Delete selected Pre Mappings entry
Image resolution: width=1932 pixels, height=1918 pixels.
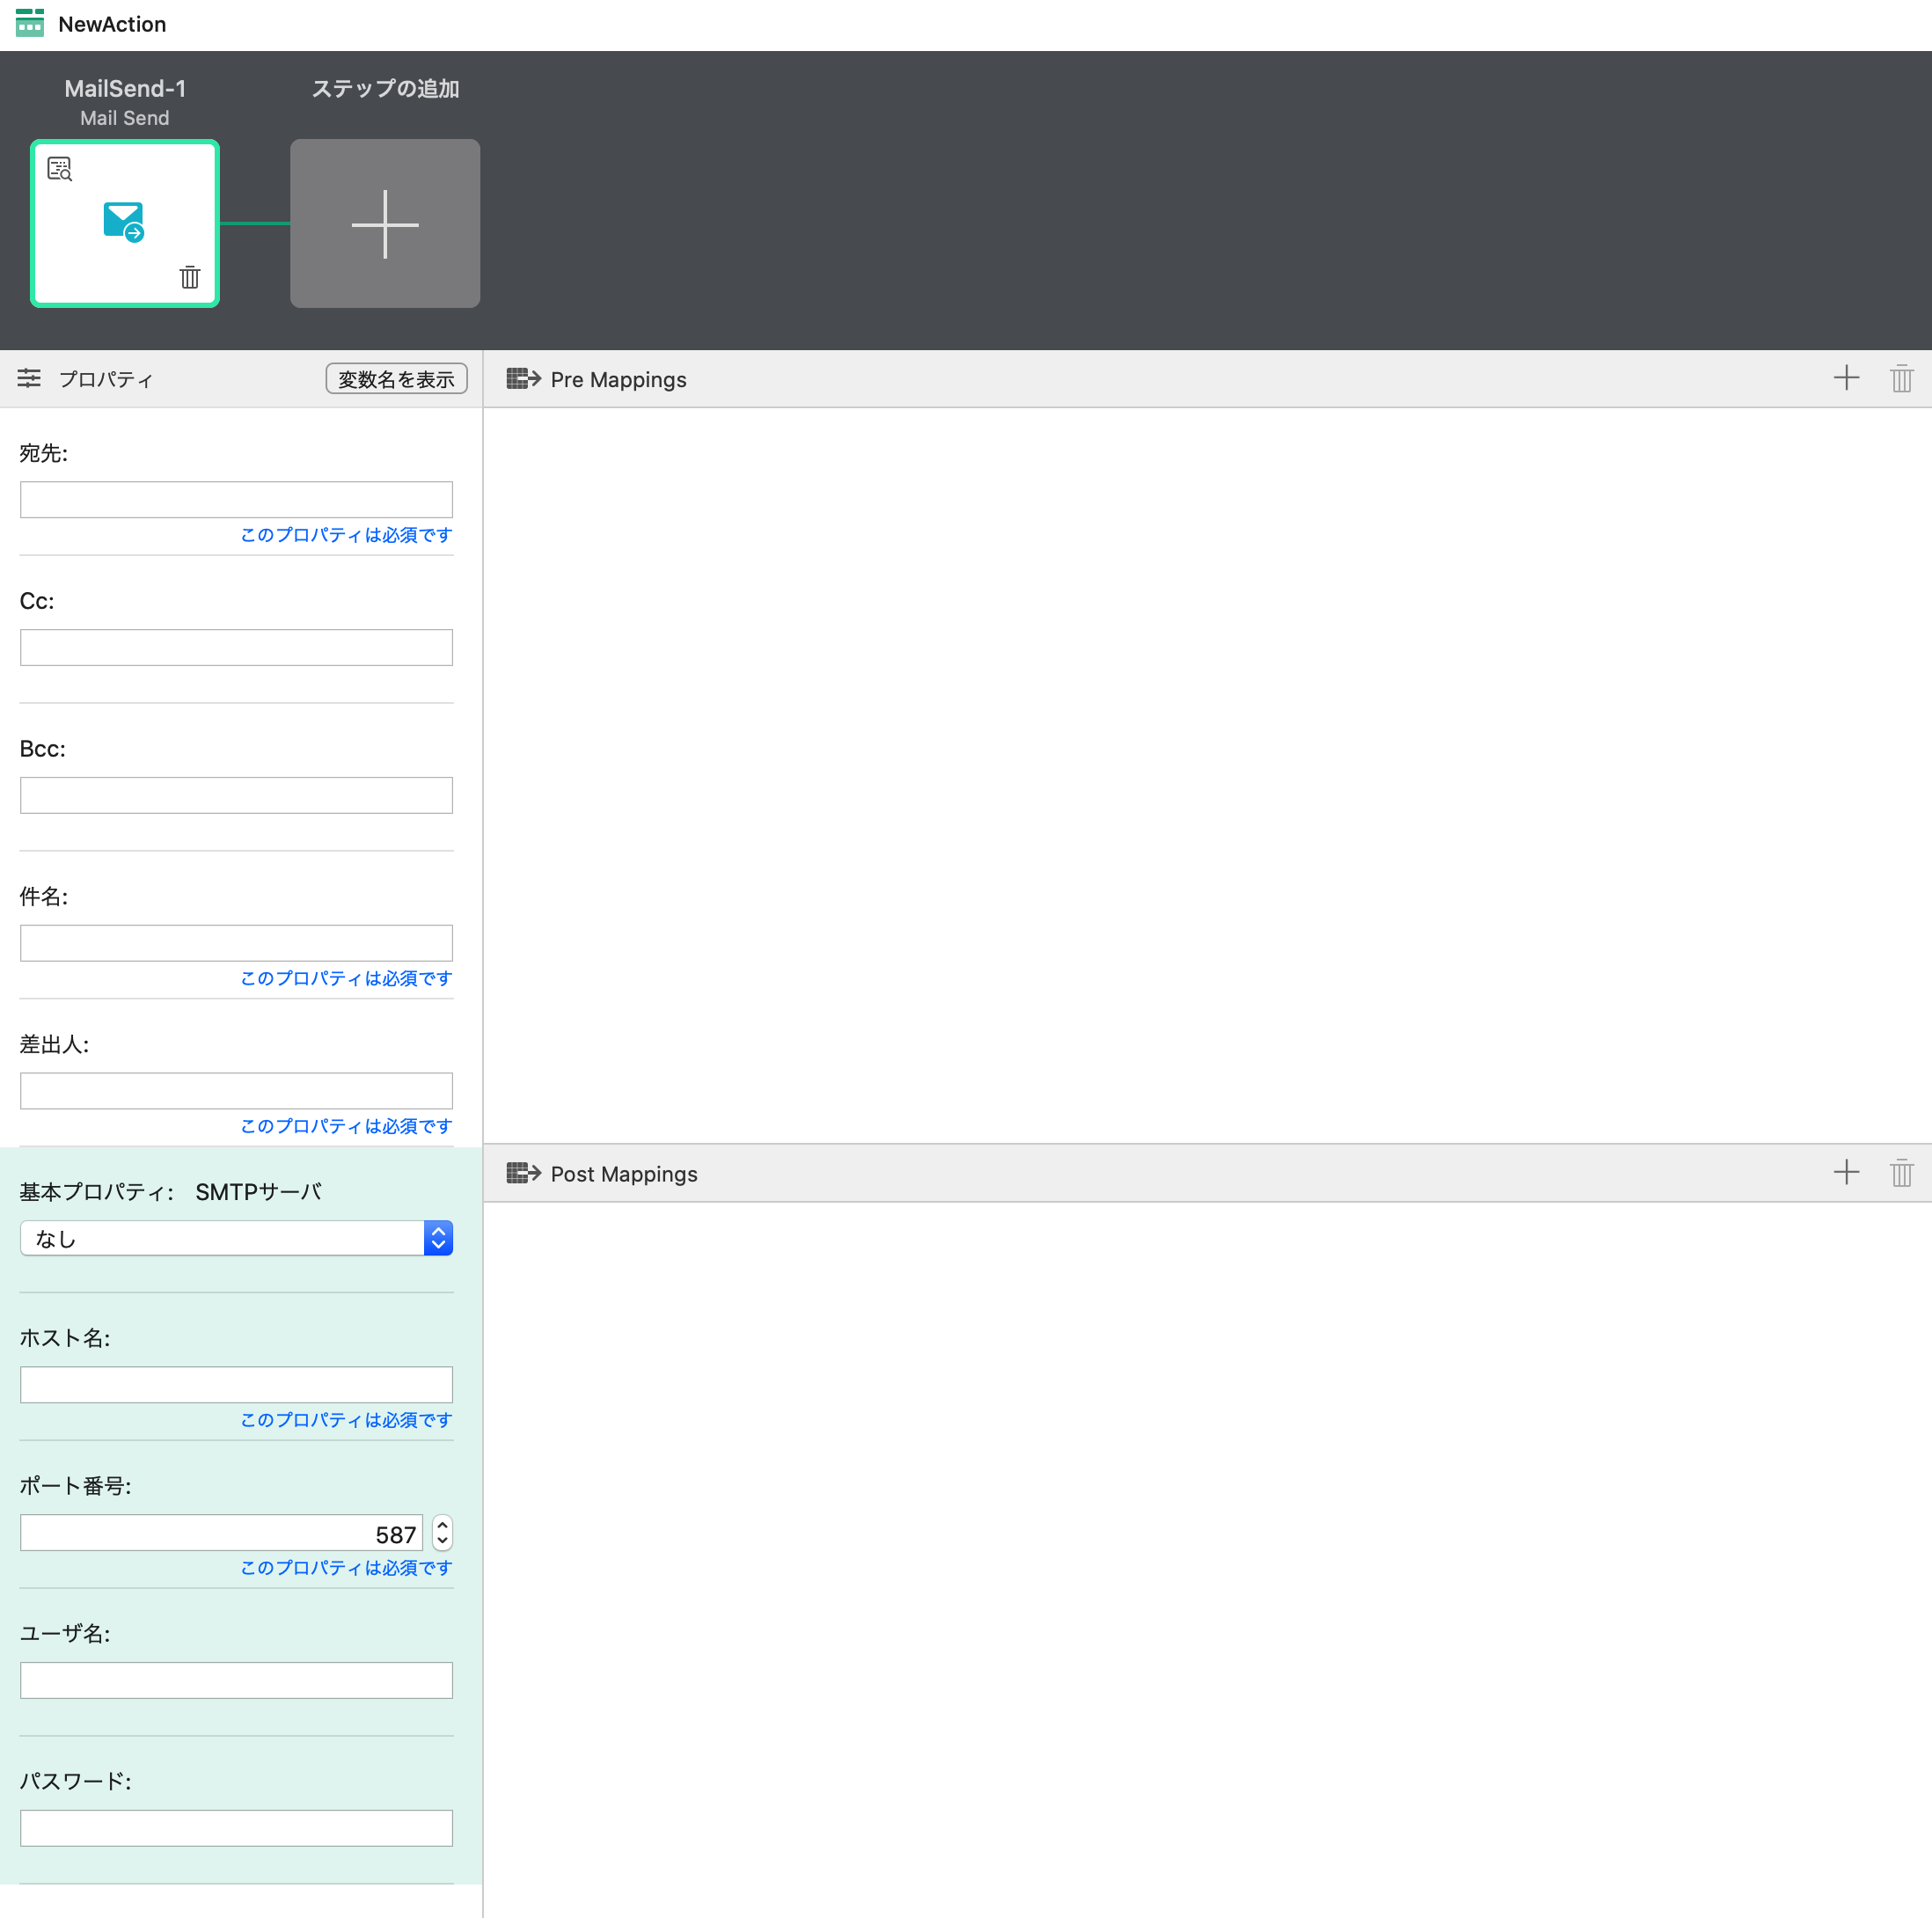[1900, 379]
